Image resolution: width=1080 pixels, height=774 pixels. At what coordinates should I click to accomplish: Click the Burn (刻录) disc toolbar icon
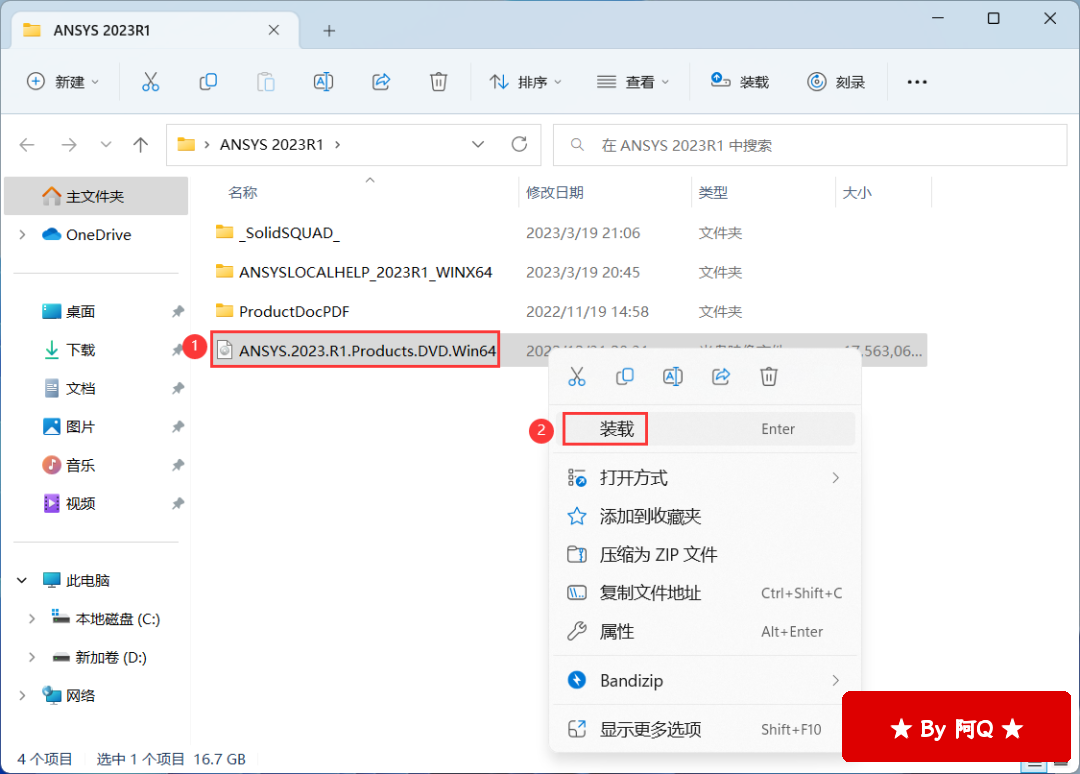pos(836,82)
